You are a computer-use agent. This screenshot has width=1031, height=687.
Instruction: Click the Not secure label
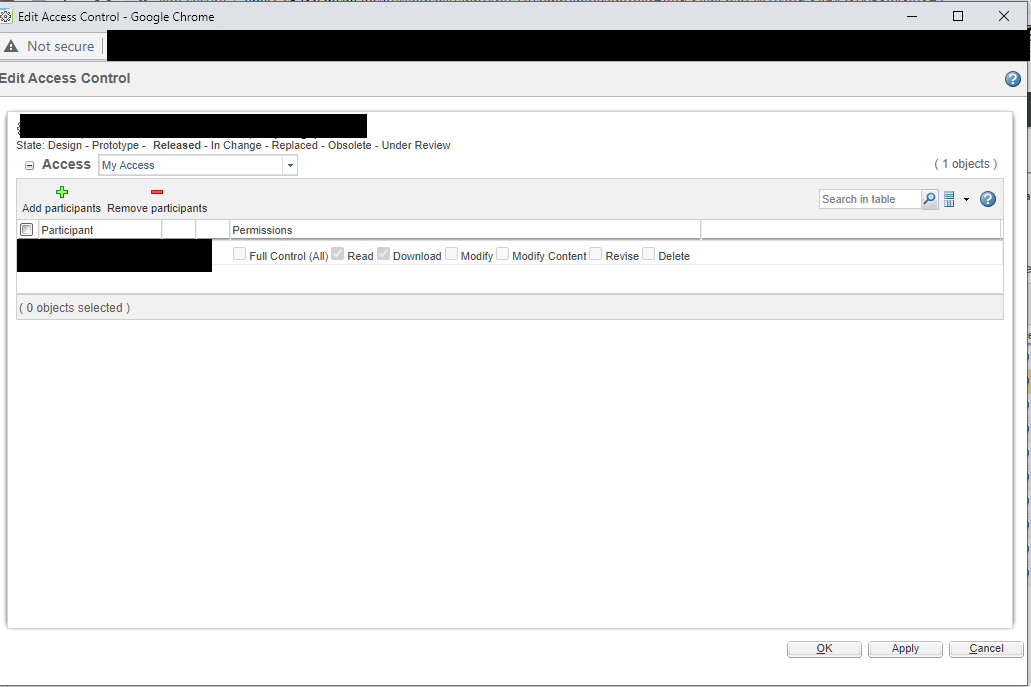click(x=62, y=45)
